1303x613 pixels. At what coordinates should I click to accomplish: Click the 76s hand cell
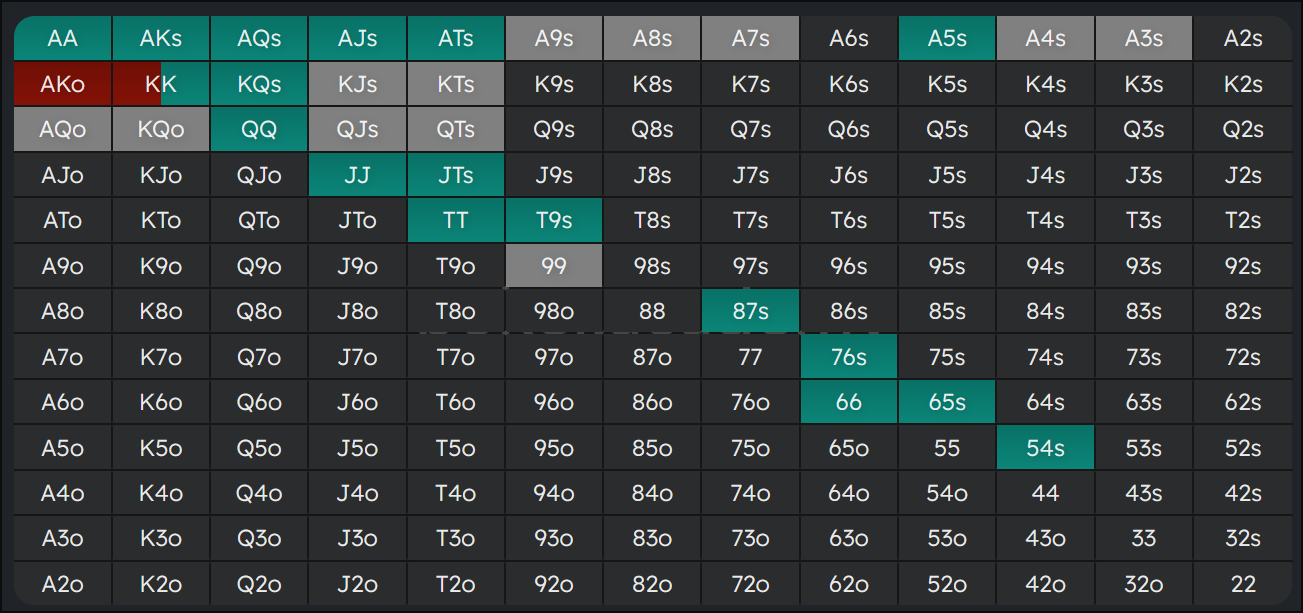(848, 357)
